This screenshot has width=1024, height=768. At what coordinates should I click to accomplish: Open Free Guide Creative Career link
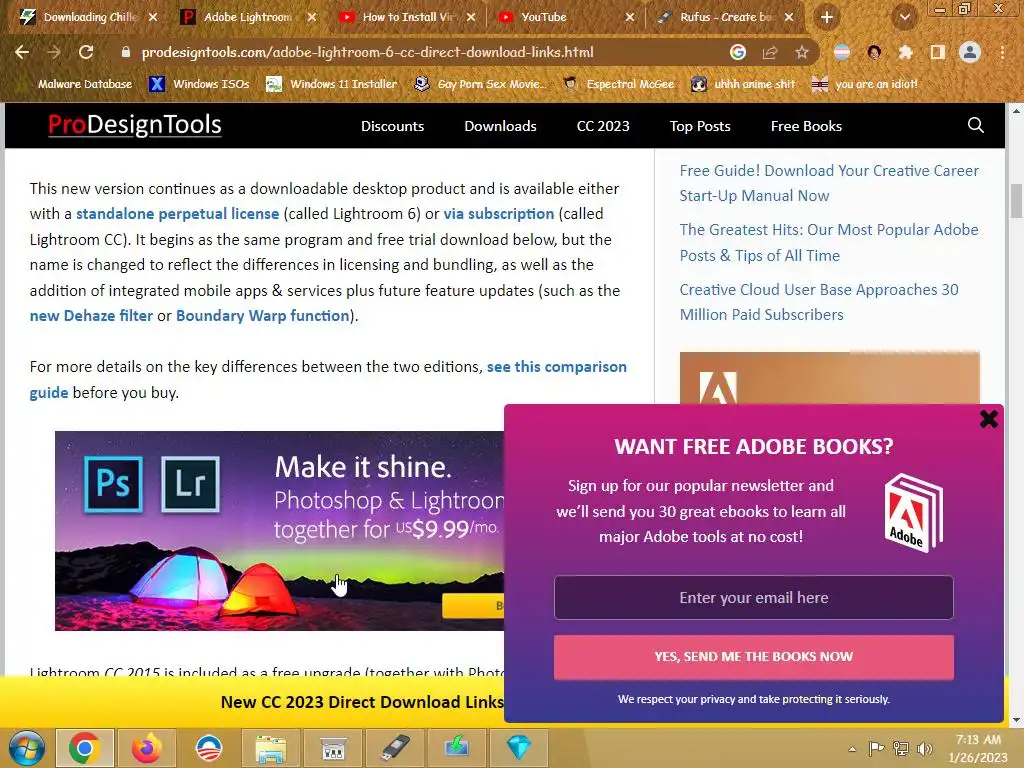click(x=829, y=183)
